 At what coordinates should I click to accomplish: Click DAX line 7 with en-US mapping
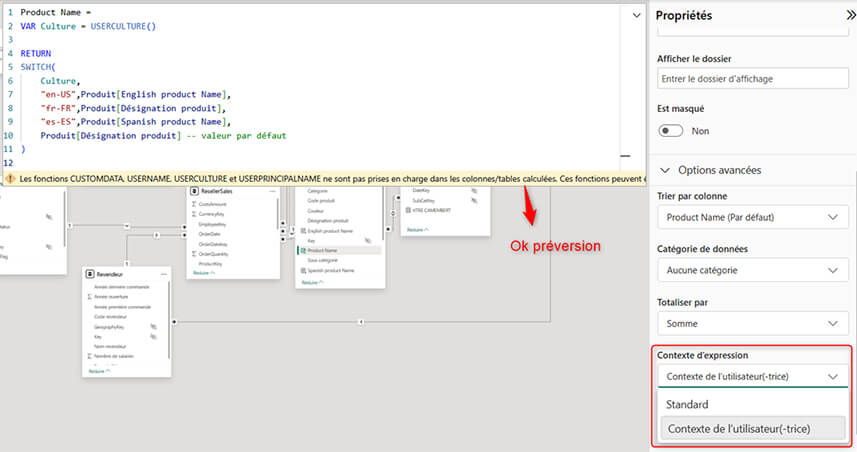point(136,95)
